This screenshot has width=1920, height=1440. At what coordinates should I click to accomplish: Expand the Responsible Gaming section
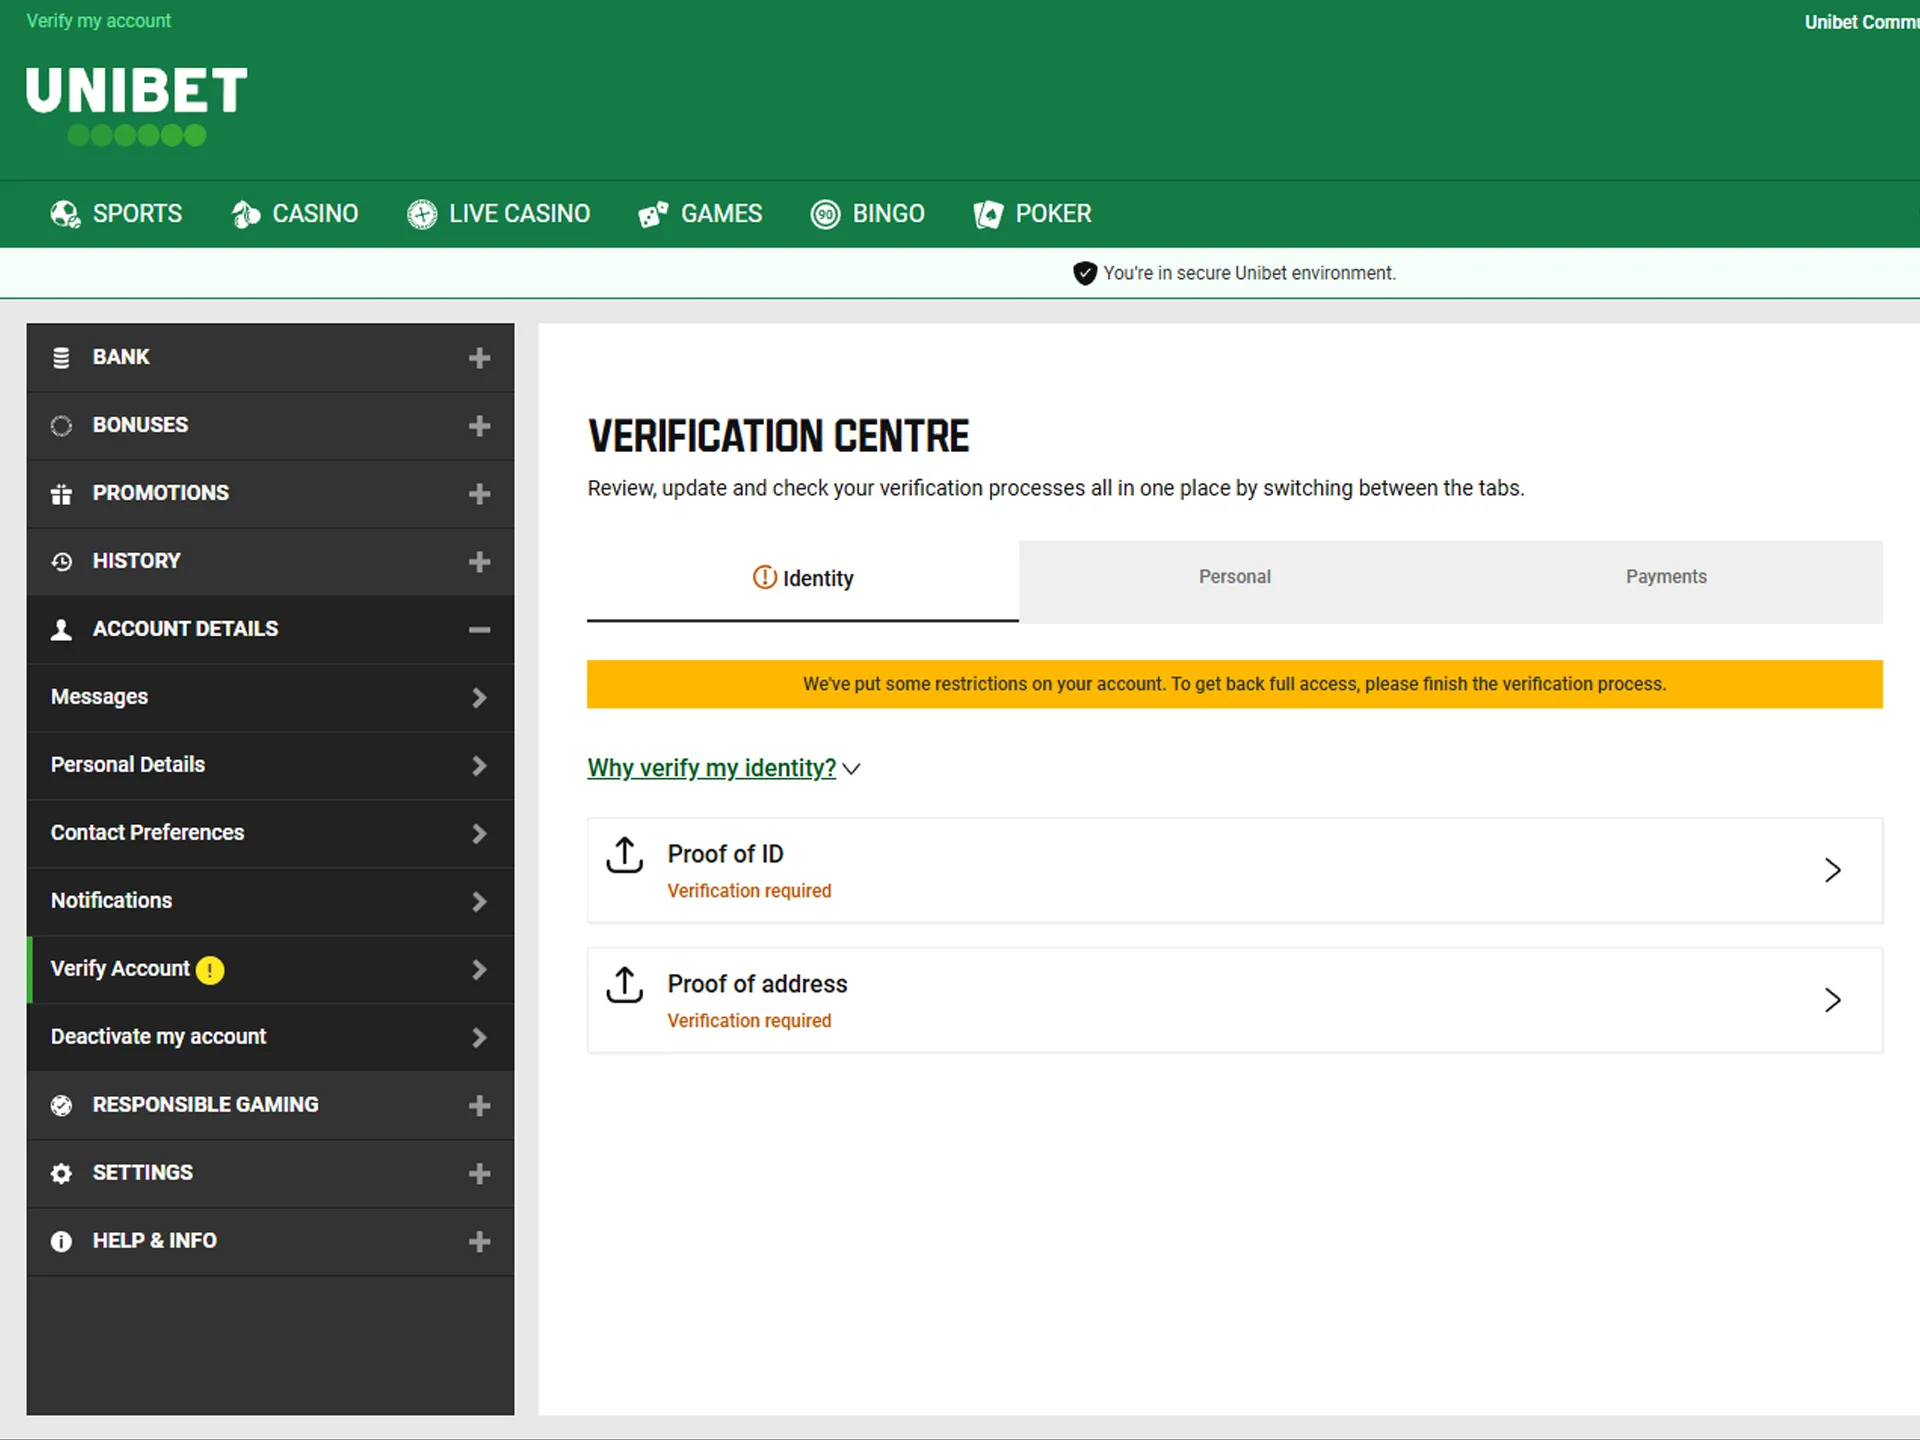479,1104
